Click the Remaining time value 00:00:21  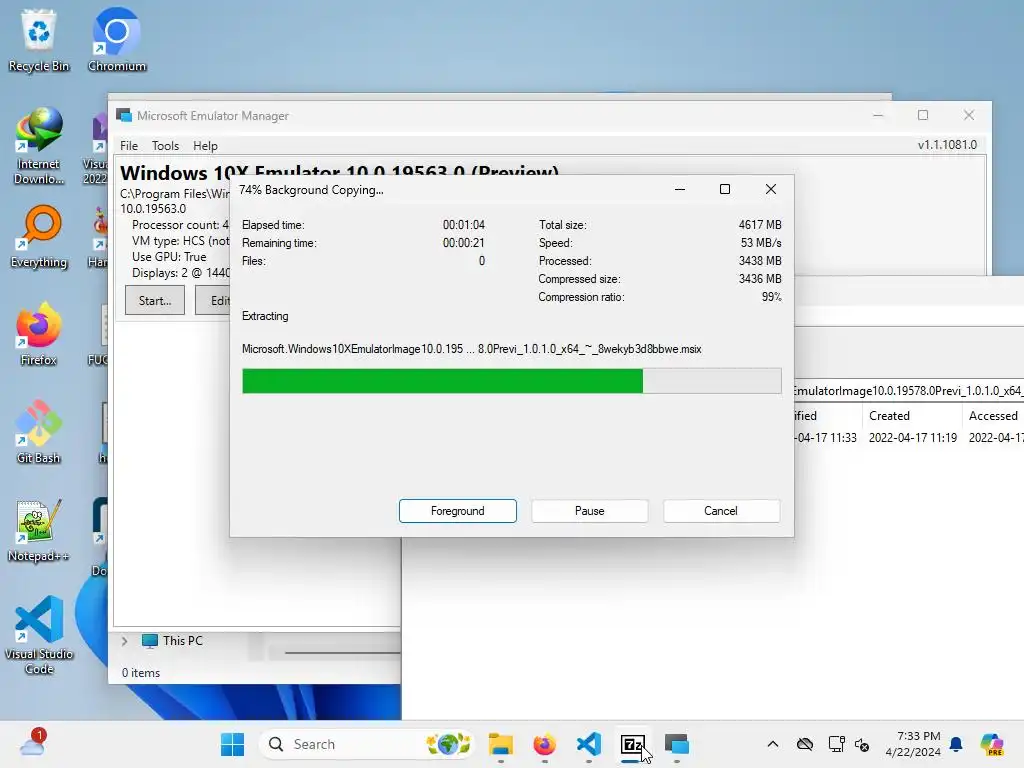pyautogui.click(x=464, y=243)
